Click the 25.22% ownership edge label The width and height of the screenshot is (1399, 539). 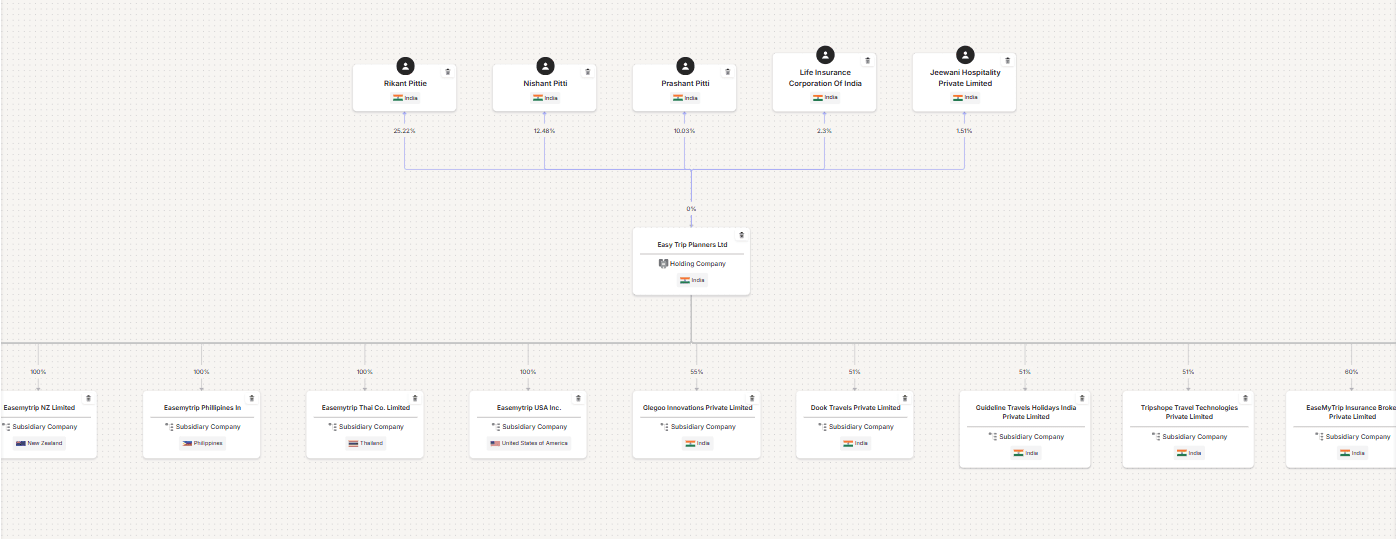405,131
